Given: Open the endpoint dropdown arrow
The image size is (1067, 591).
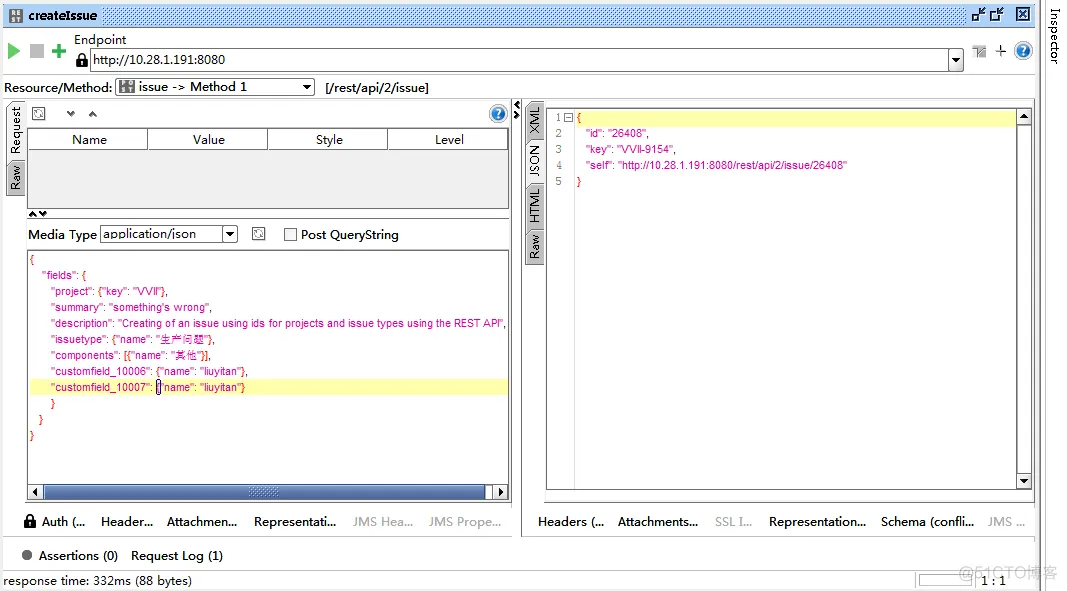Looking at the screenshot, I should point(956,60).
